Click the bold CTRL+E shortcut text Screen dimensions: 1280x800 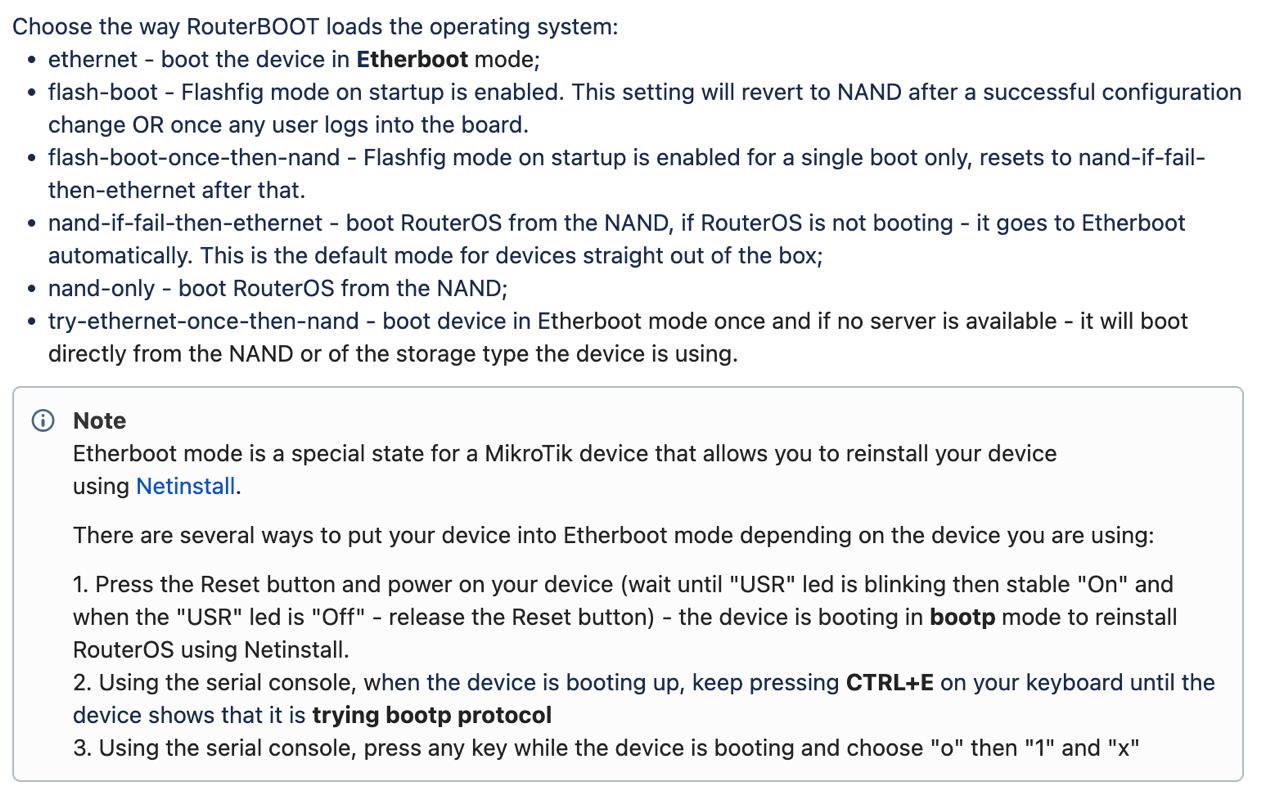point(889,683)
